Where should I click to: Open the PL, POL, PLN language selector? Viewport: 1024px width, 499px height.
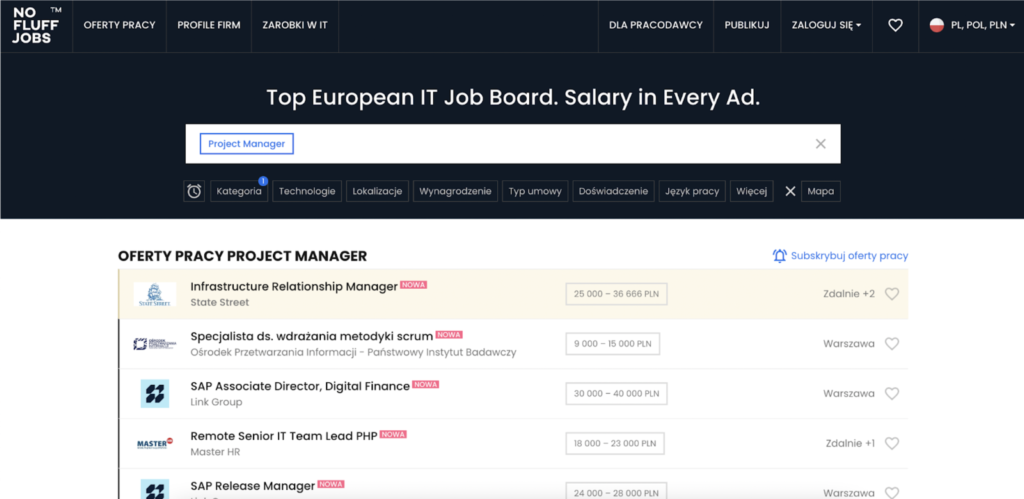tap(966, 25)
